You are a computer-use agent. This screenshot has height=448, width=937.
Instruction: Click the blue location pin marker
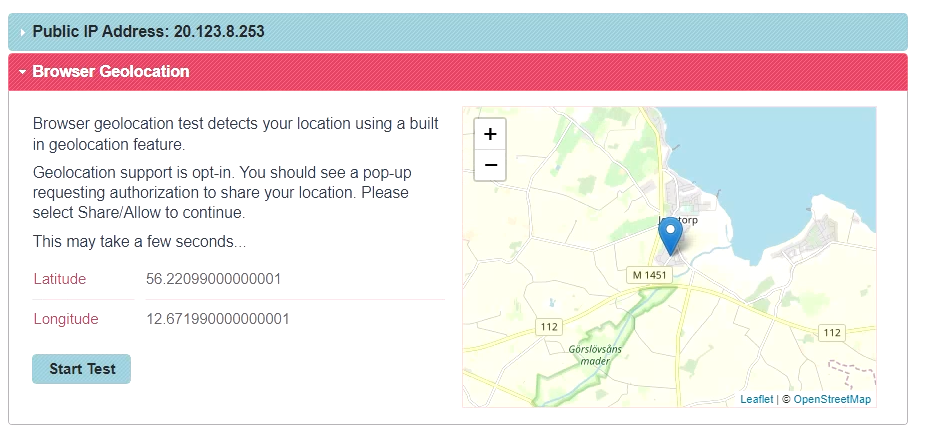(670, 237)
